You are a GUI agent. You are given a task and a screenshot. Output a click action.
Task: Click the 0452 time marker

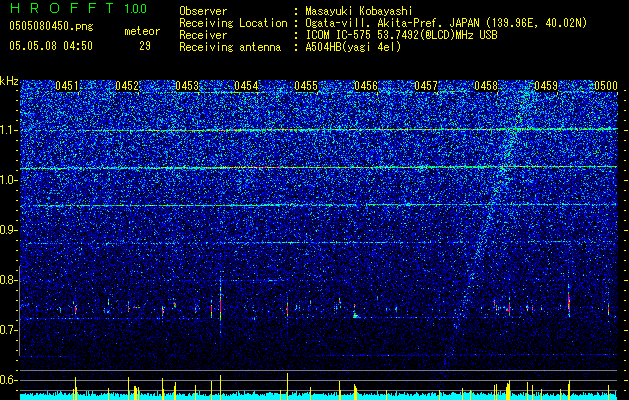tap(127, 86)
